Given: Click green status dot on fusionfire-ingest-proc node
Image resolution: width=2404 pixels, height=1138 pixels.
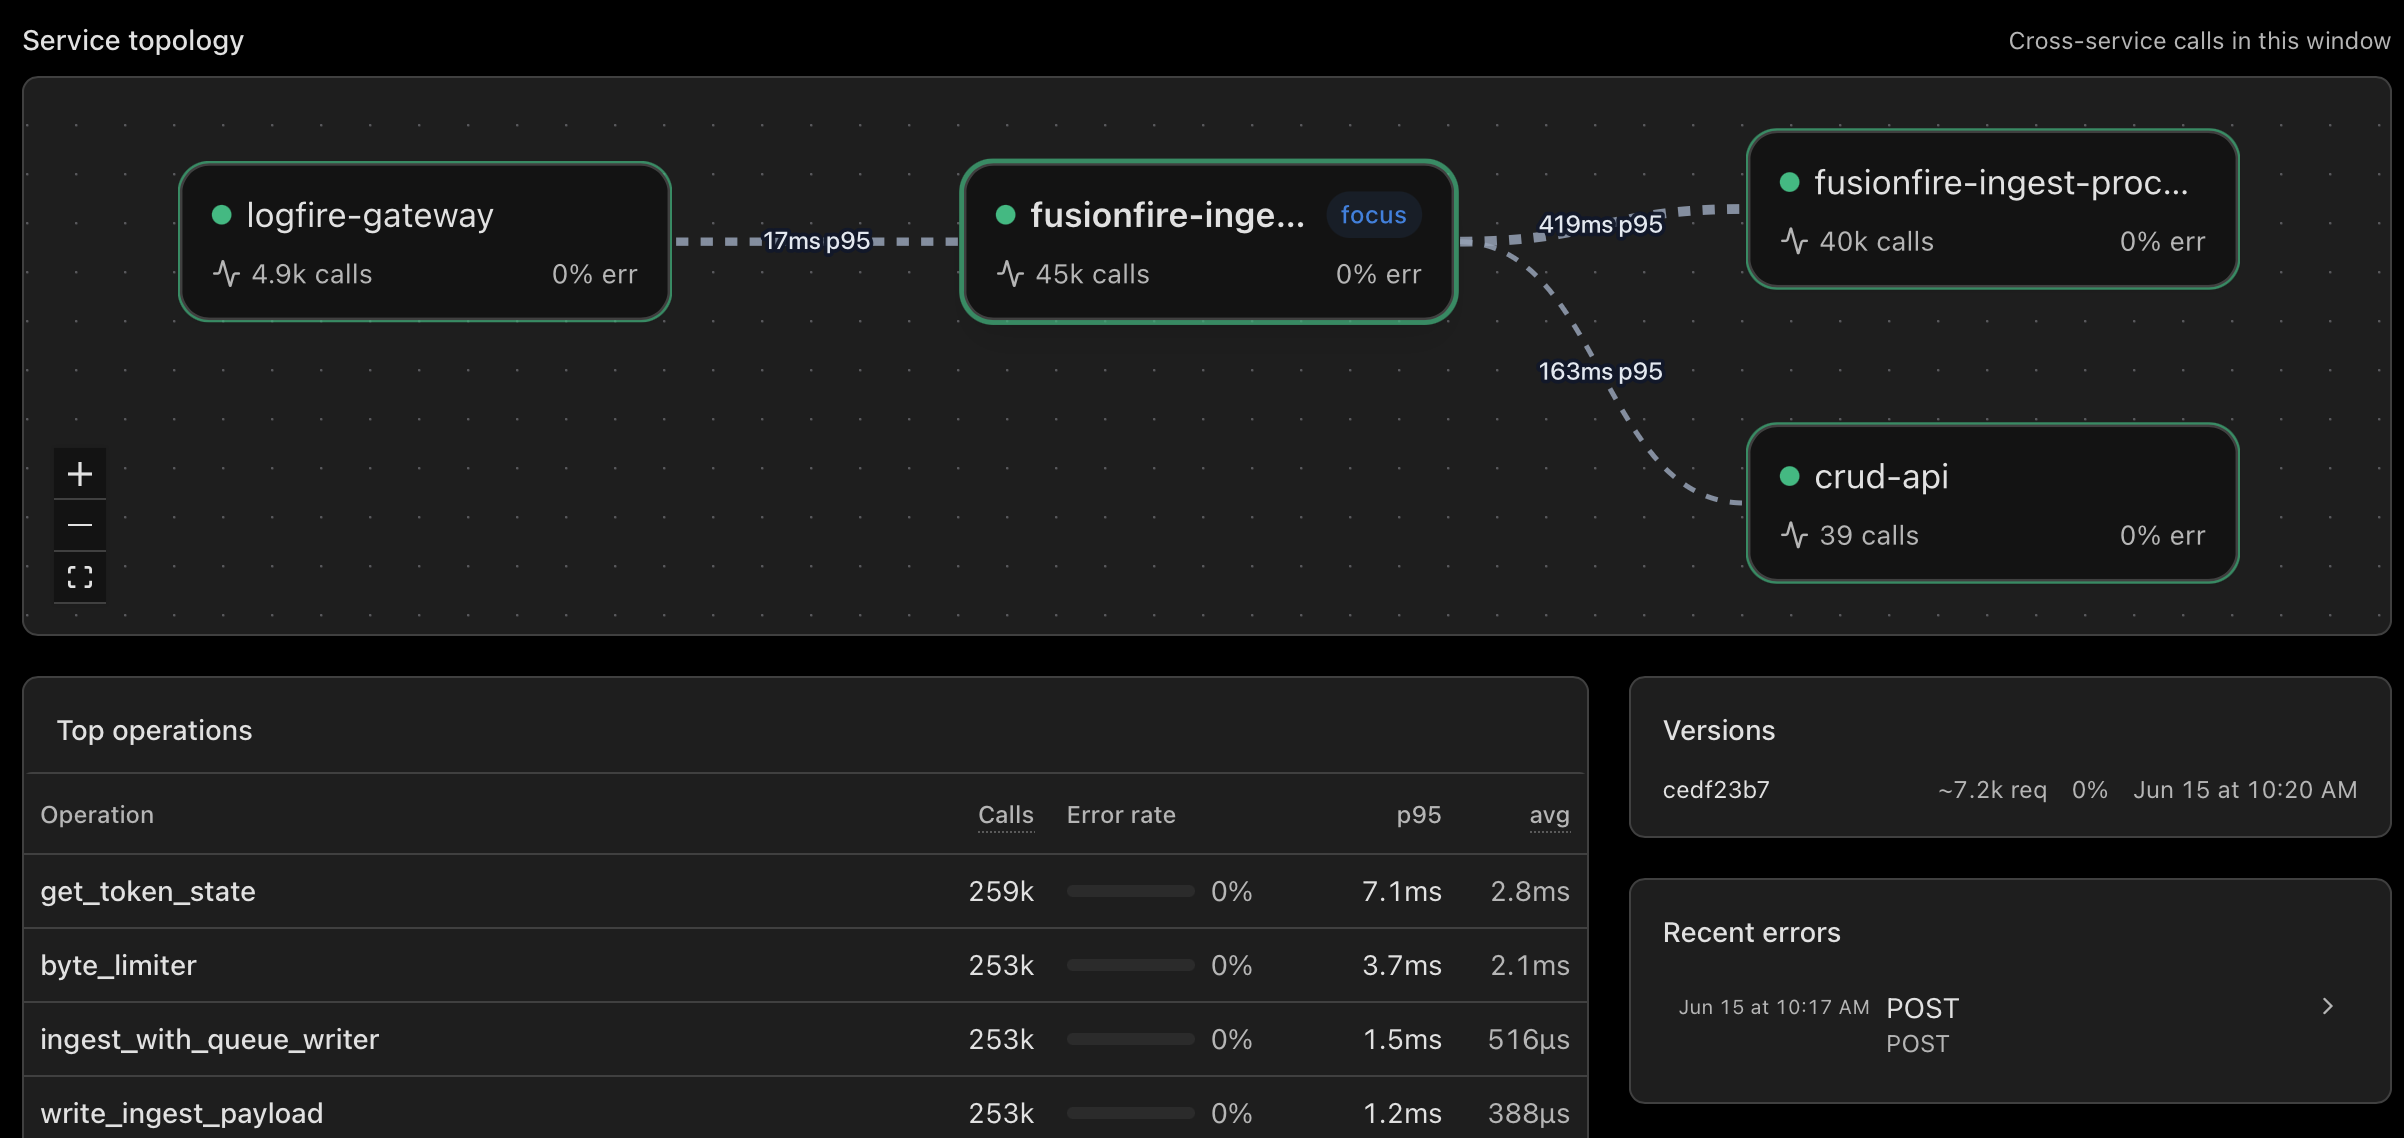Looking at the screenshot, I should (x=1790, y=182).
